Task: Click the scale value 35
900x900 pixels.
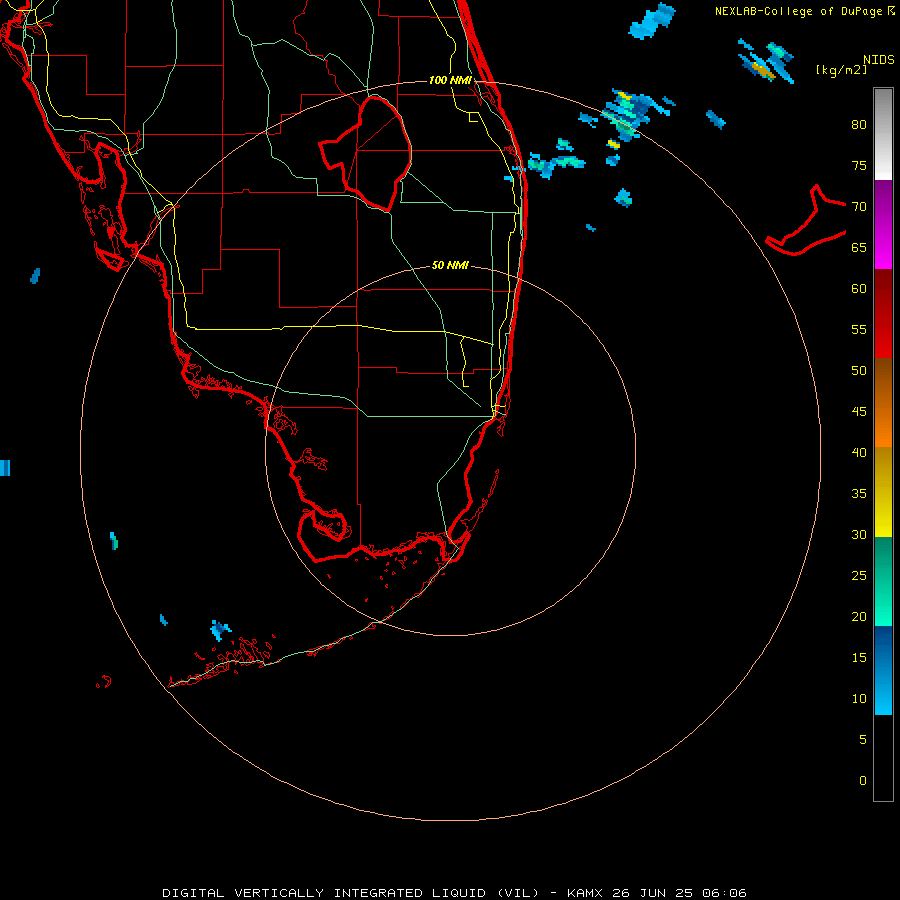Action: point(859,494)
